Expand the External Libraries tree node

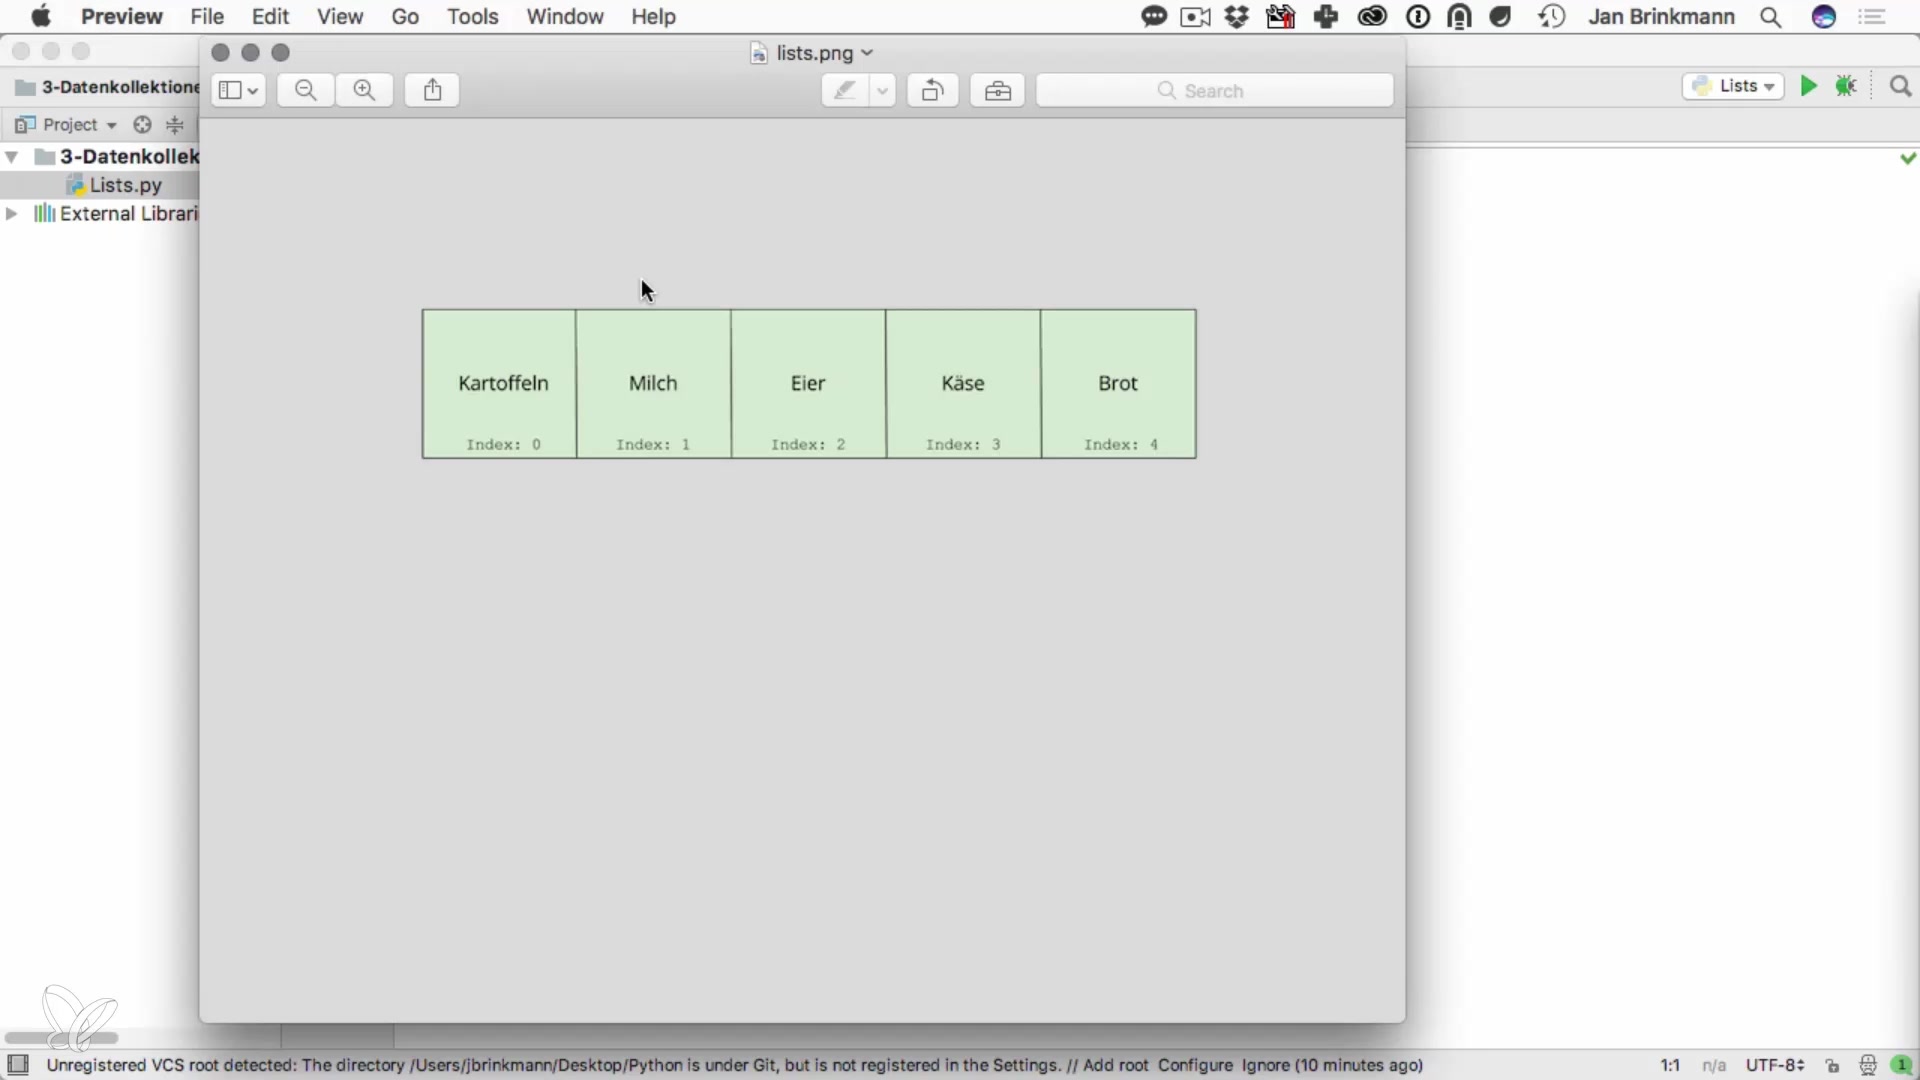(12, 213)
